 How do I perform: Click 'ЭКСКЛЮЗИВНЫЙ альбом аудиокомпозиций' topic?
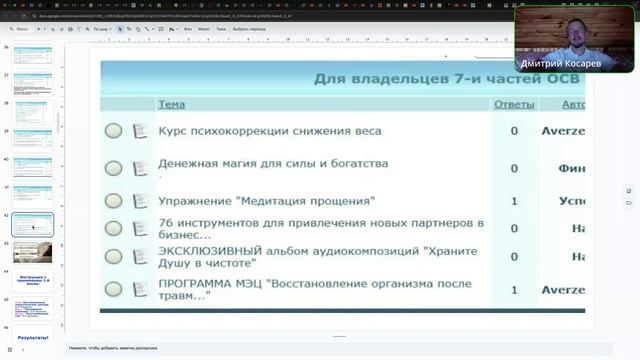(x=318, y=257)
